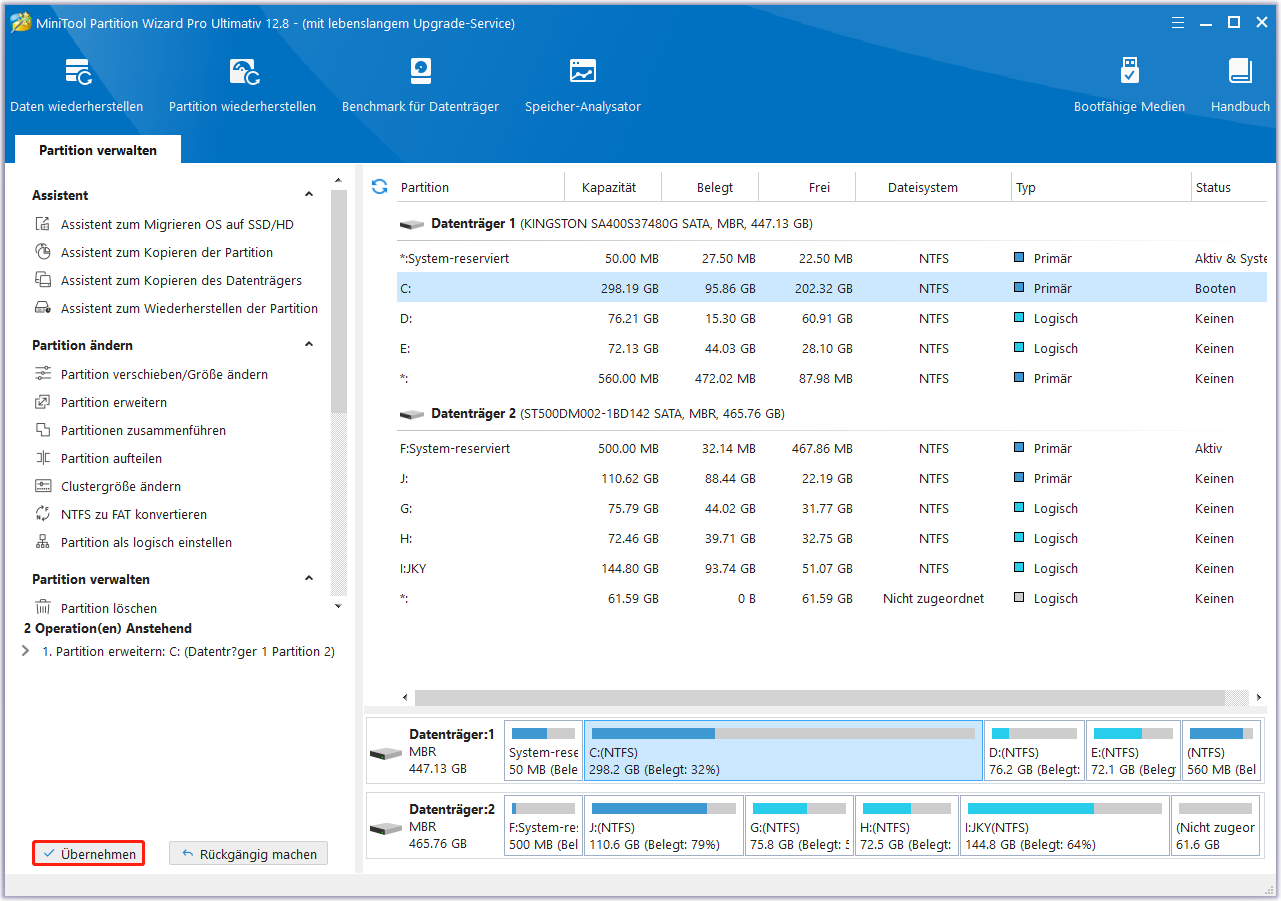The width and height of the screenshot is (1281, 901).
Task: Collapse the Partition verwalten section
Action: tap(309, 579)
